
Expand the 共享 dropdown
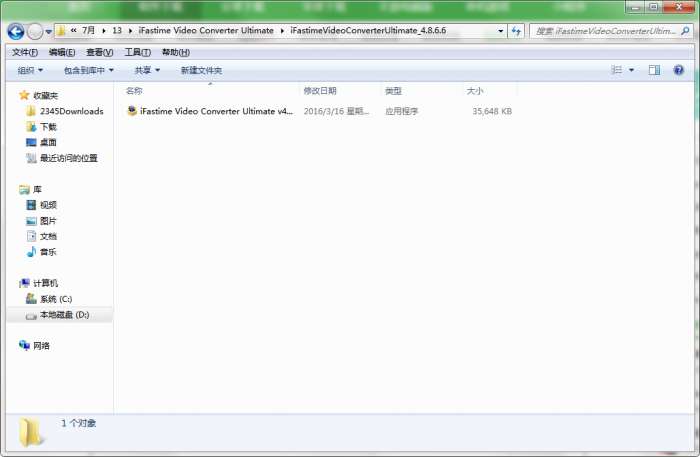coord(147,71)
